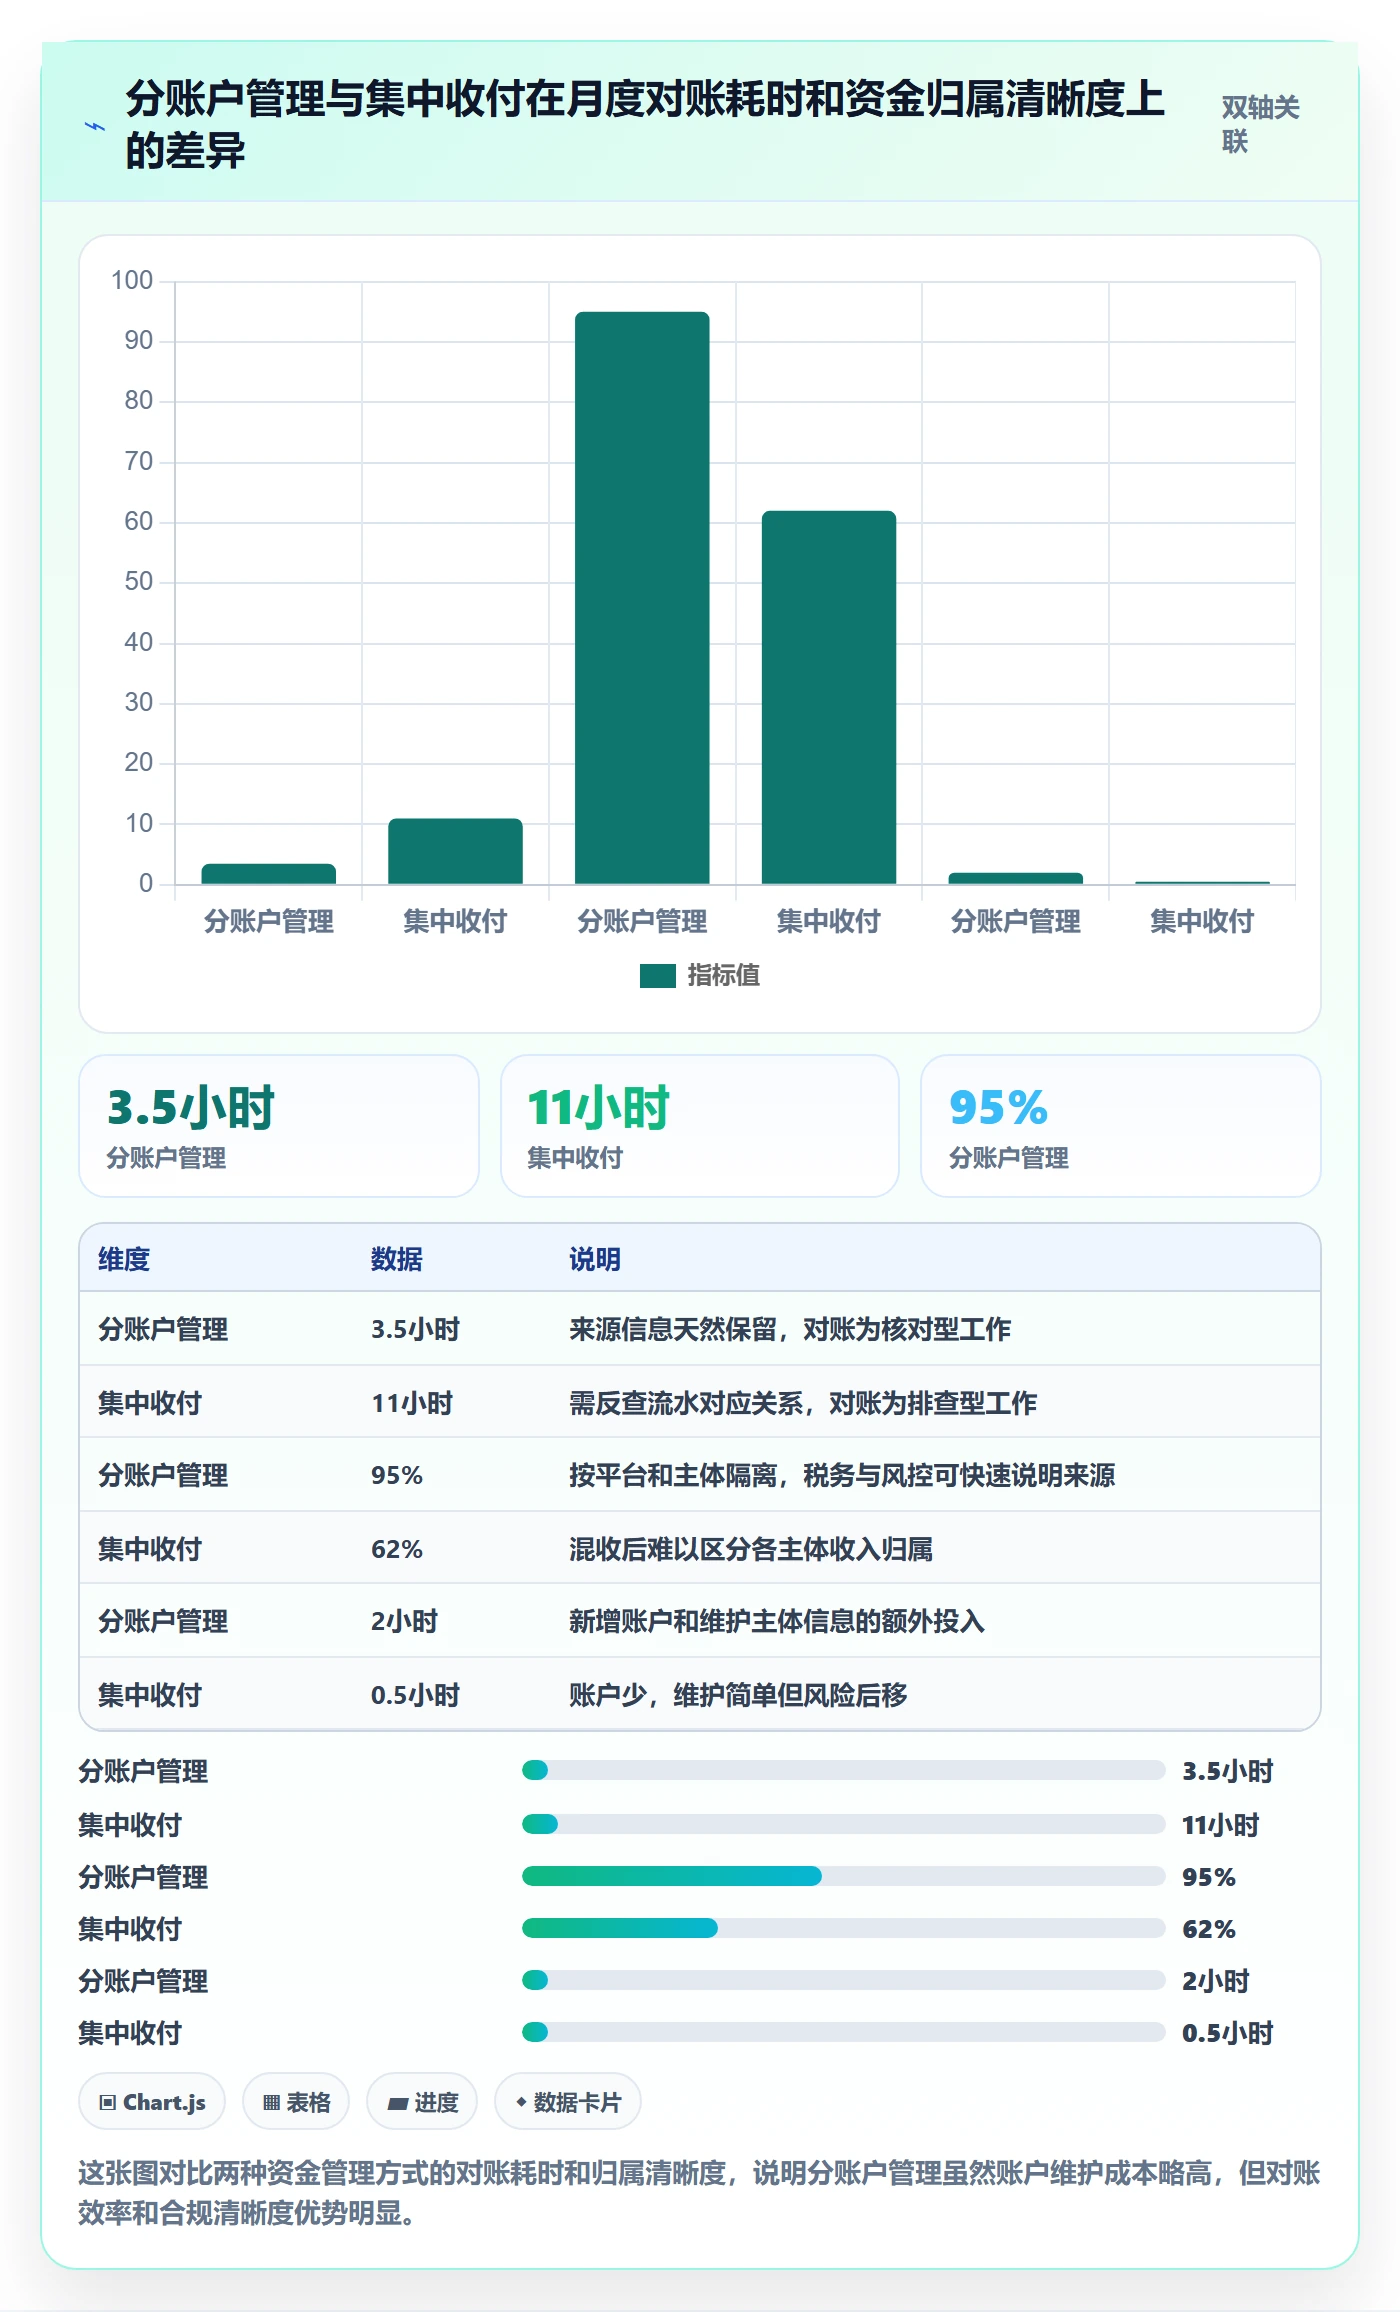The width and height of the screenshot is (1400, 2312).
Task: Toggle the 指标值 legend color swatch
Action: [657, 976]
